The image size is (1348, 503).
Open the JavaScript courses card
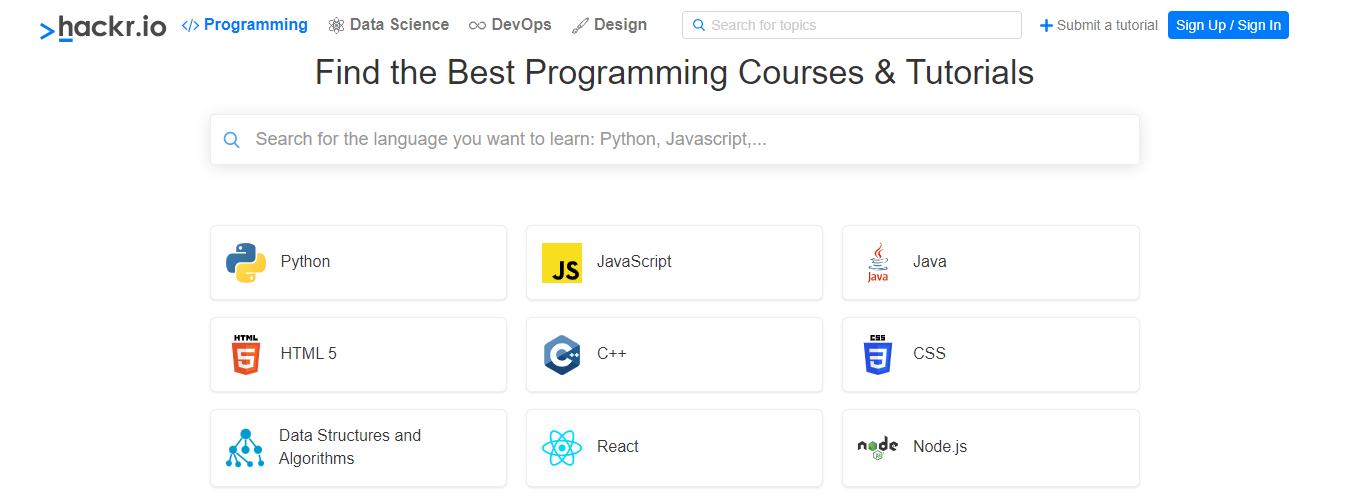tap(674, 262)
